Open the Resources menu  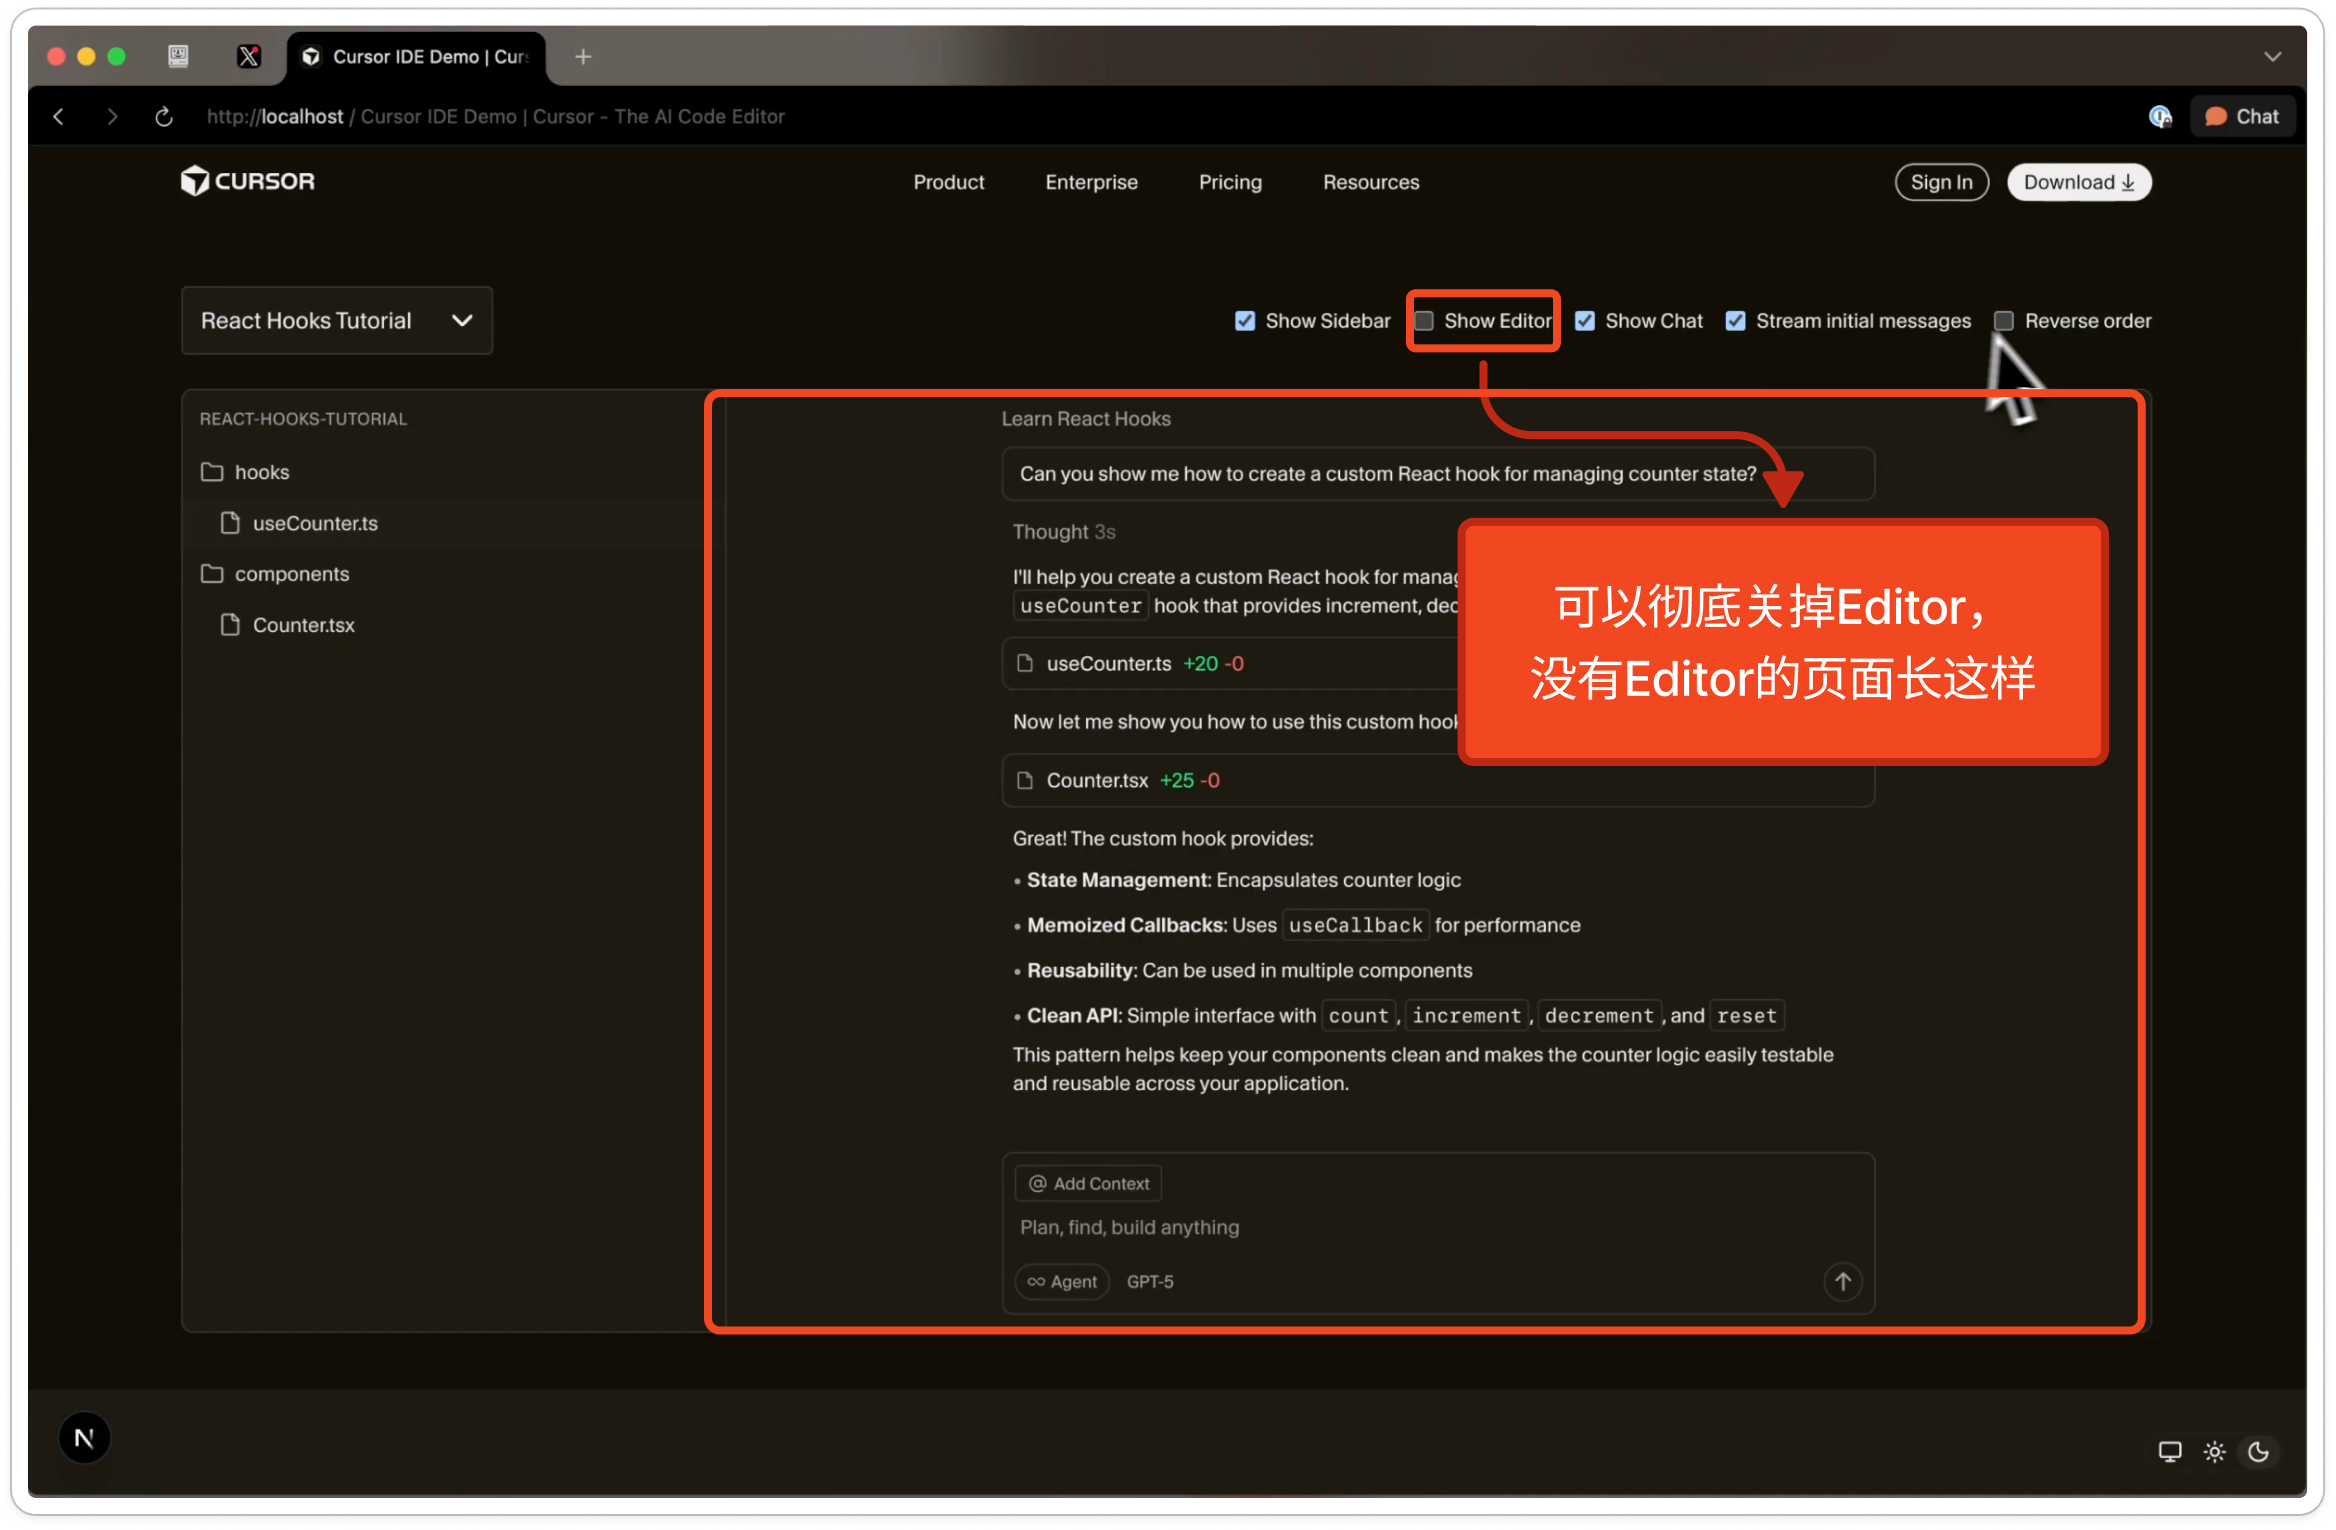(x=1371, y=182)
